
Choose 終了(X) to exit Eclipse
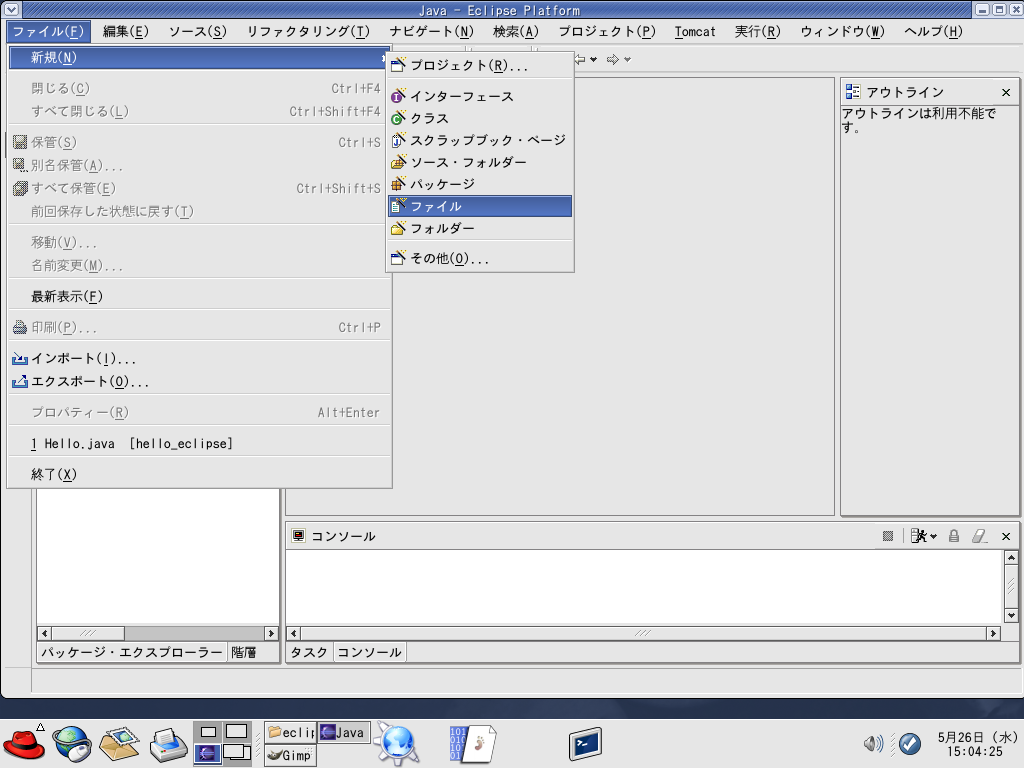pyautogui.click(x=199, y=475)
